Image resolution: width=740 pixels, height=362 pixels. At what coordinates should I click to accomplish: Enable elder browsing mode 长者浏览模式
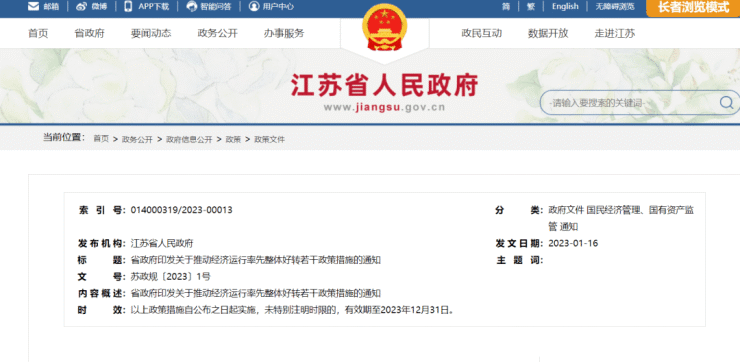point(693,8)
